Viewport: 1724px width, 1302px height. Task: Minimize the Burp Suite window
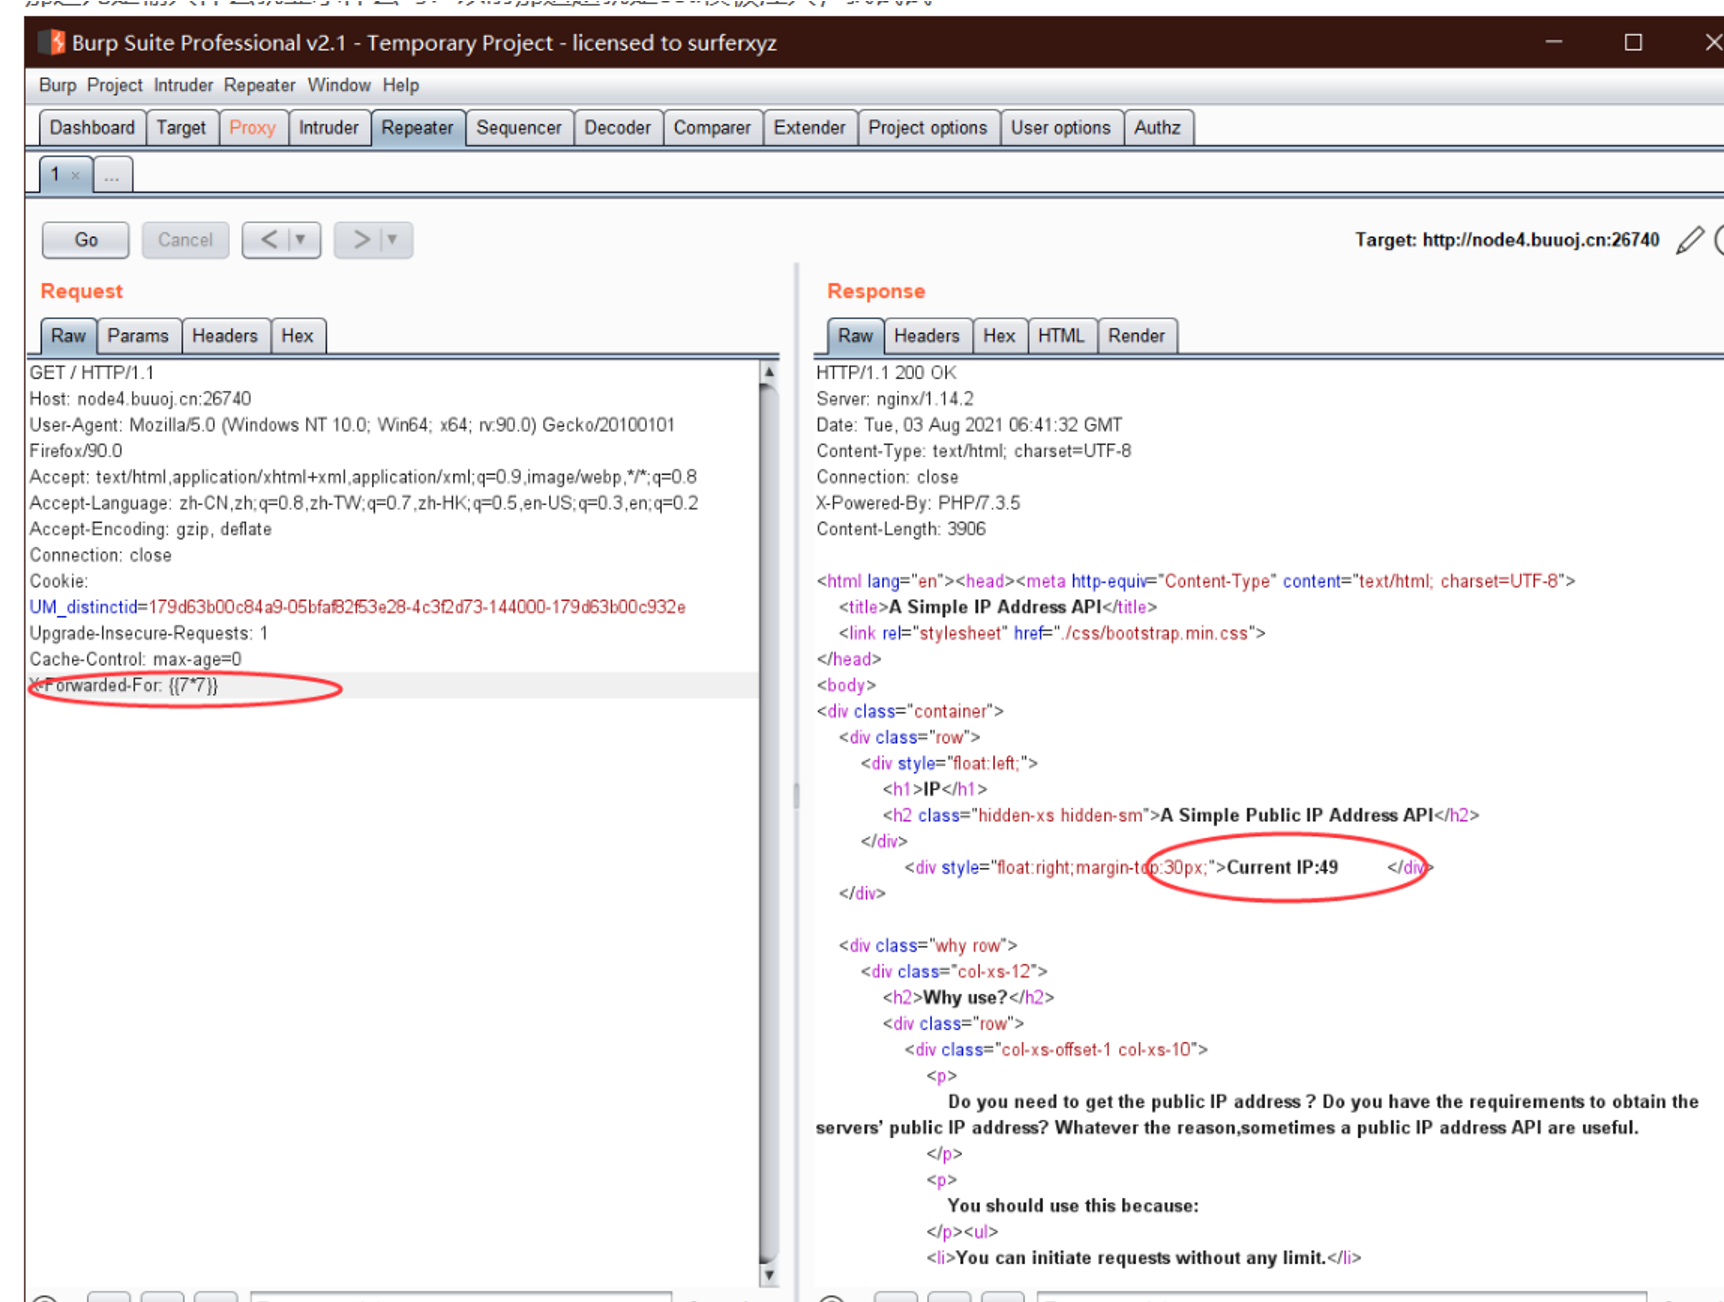click(1554, 42)
